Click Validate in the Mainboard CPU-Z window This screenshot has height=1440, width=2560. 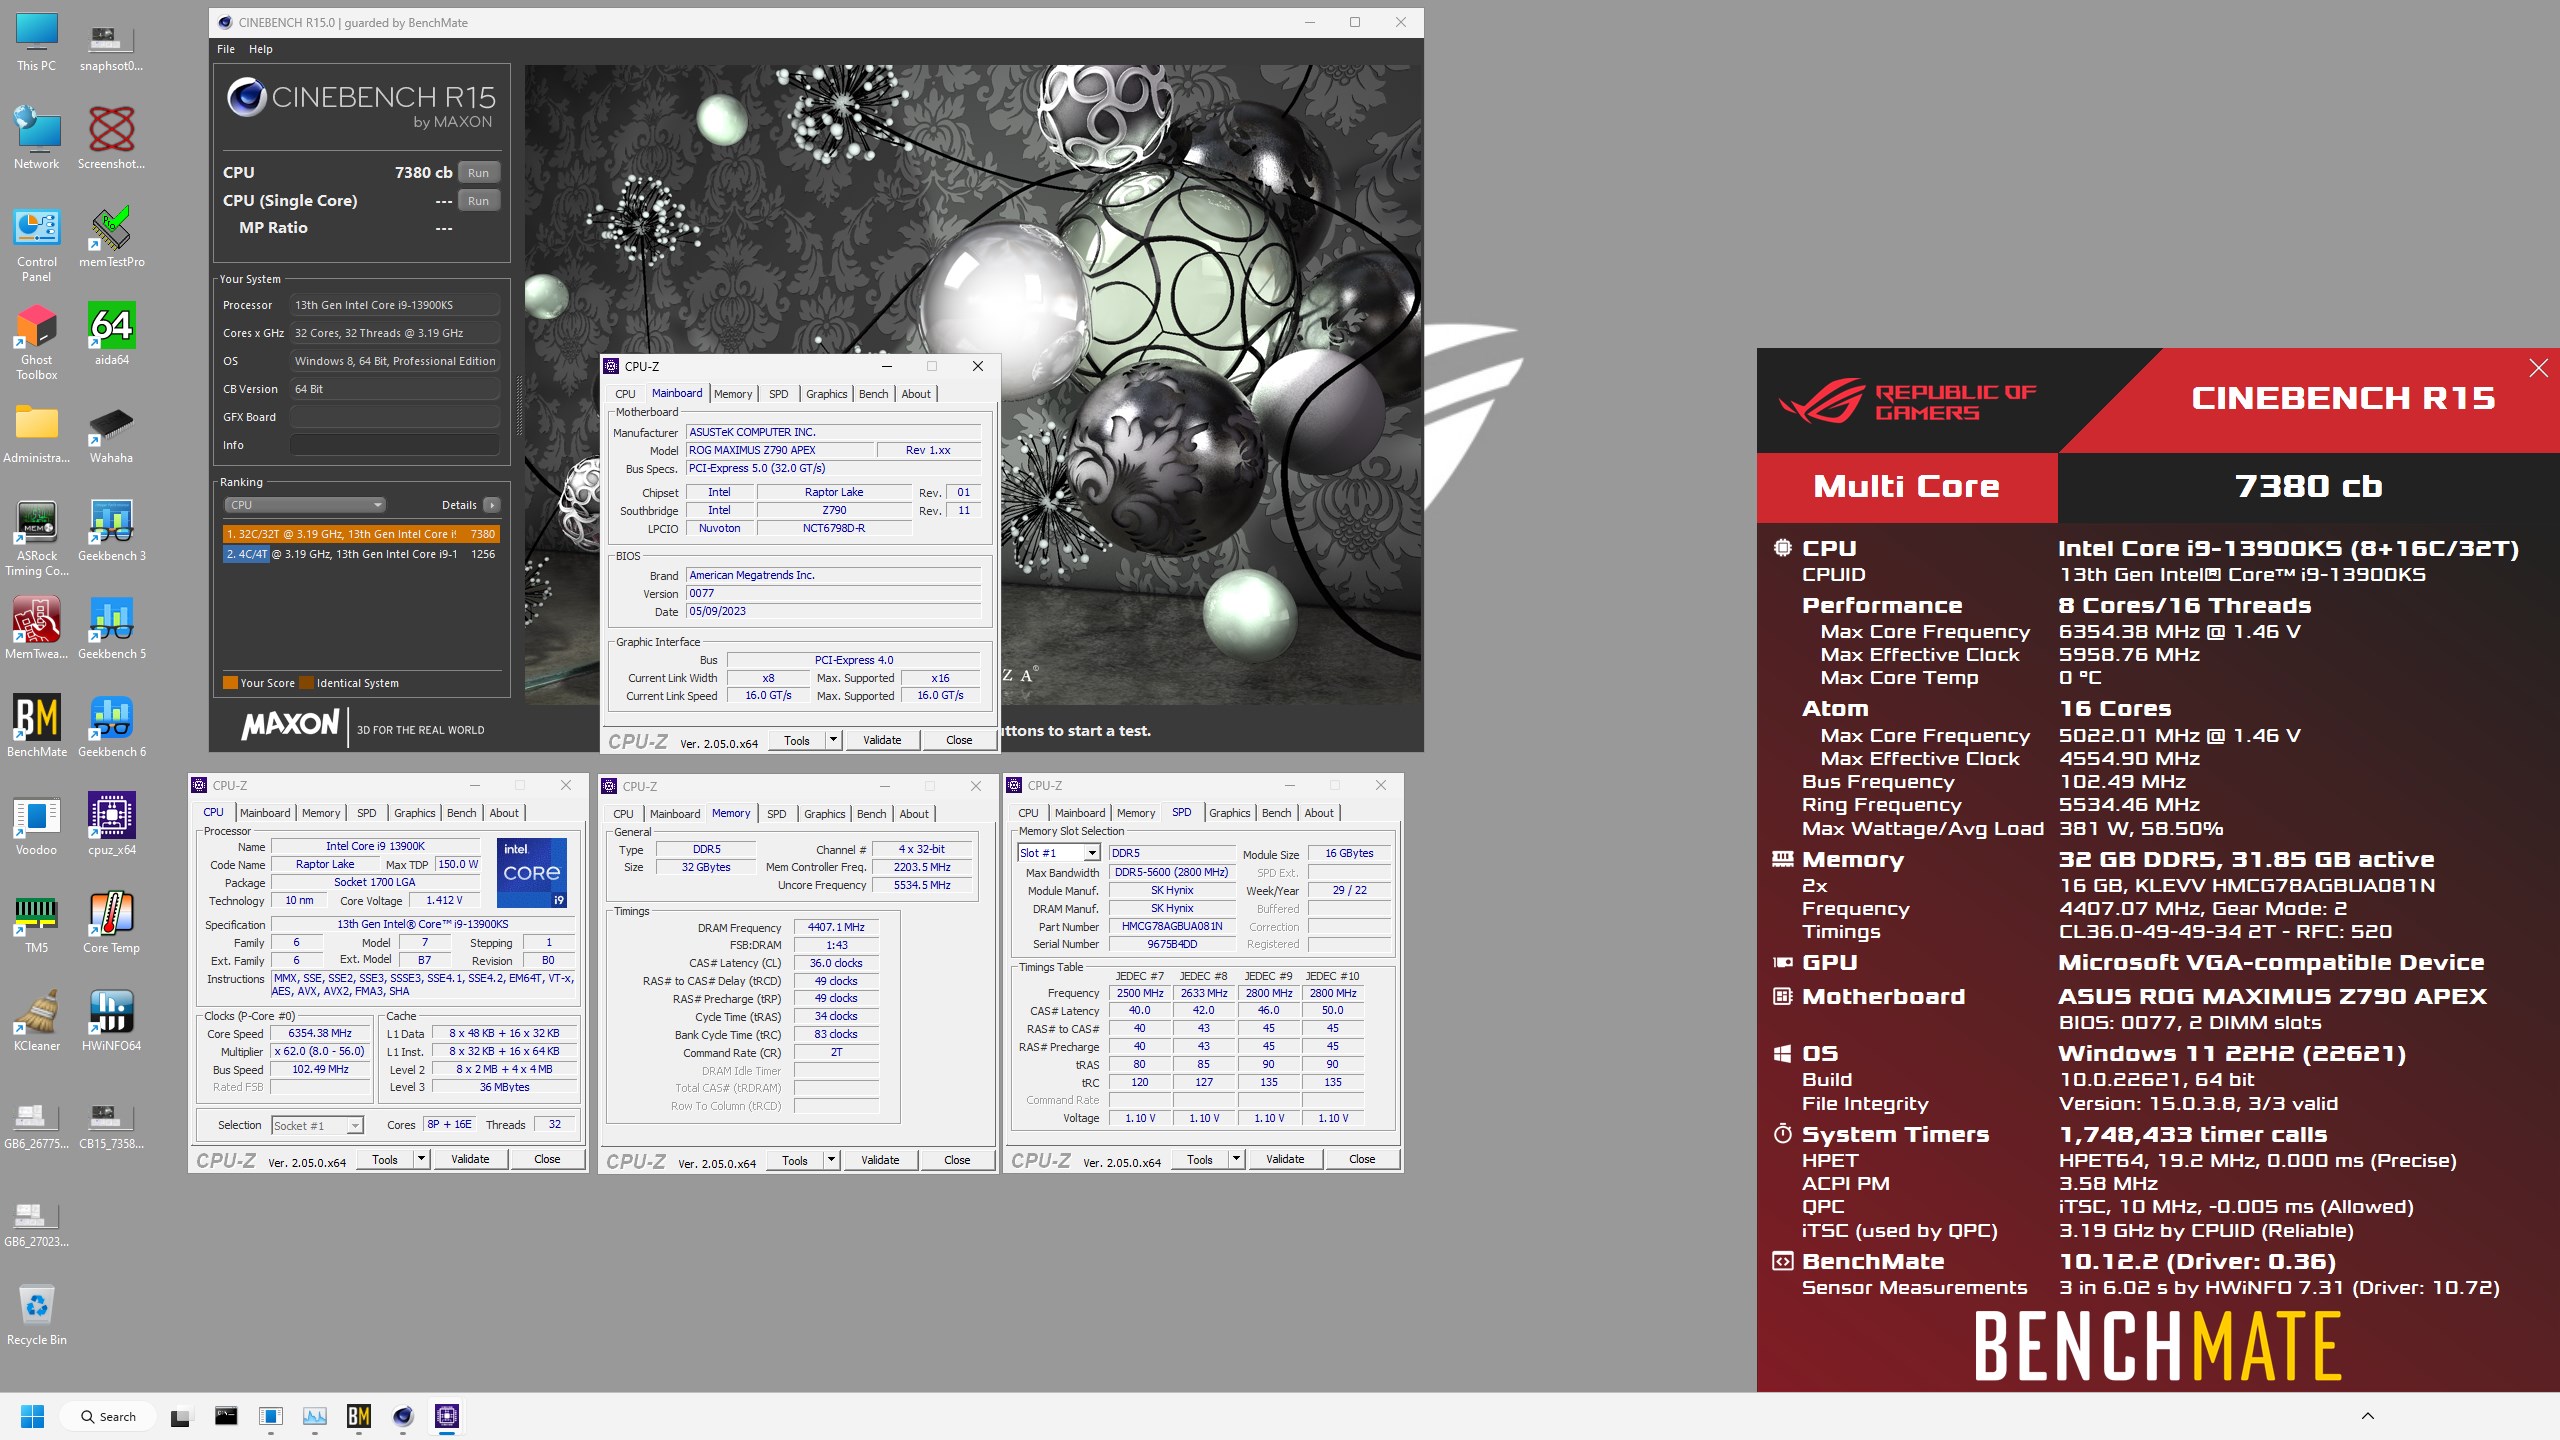click(x=882, y=740)
